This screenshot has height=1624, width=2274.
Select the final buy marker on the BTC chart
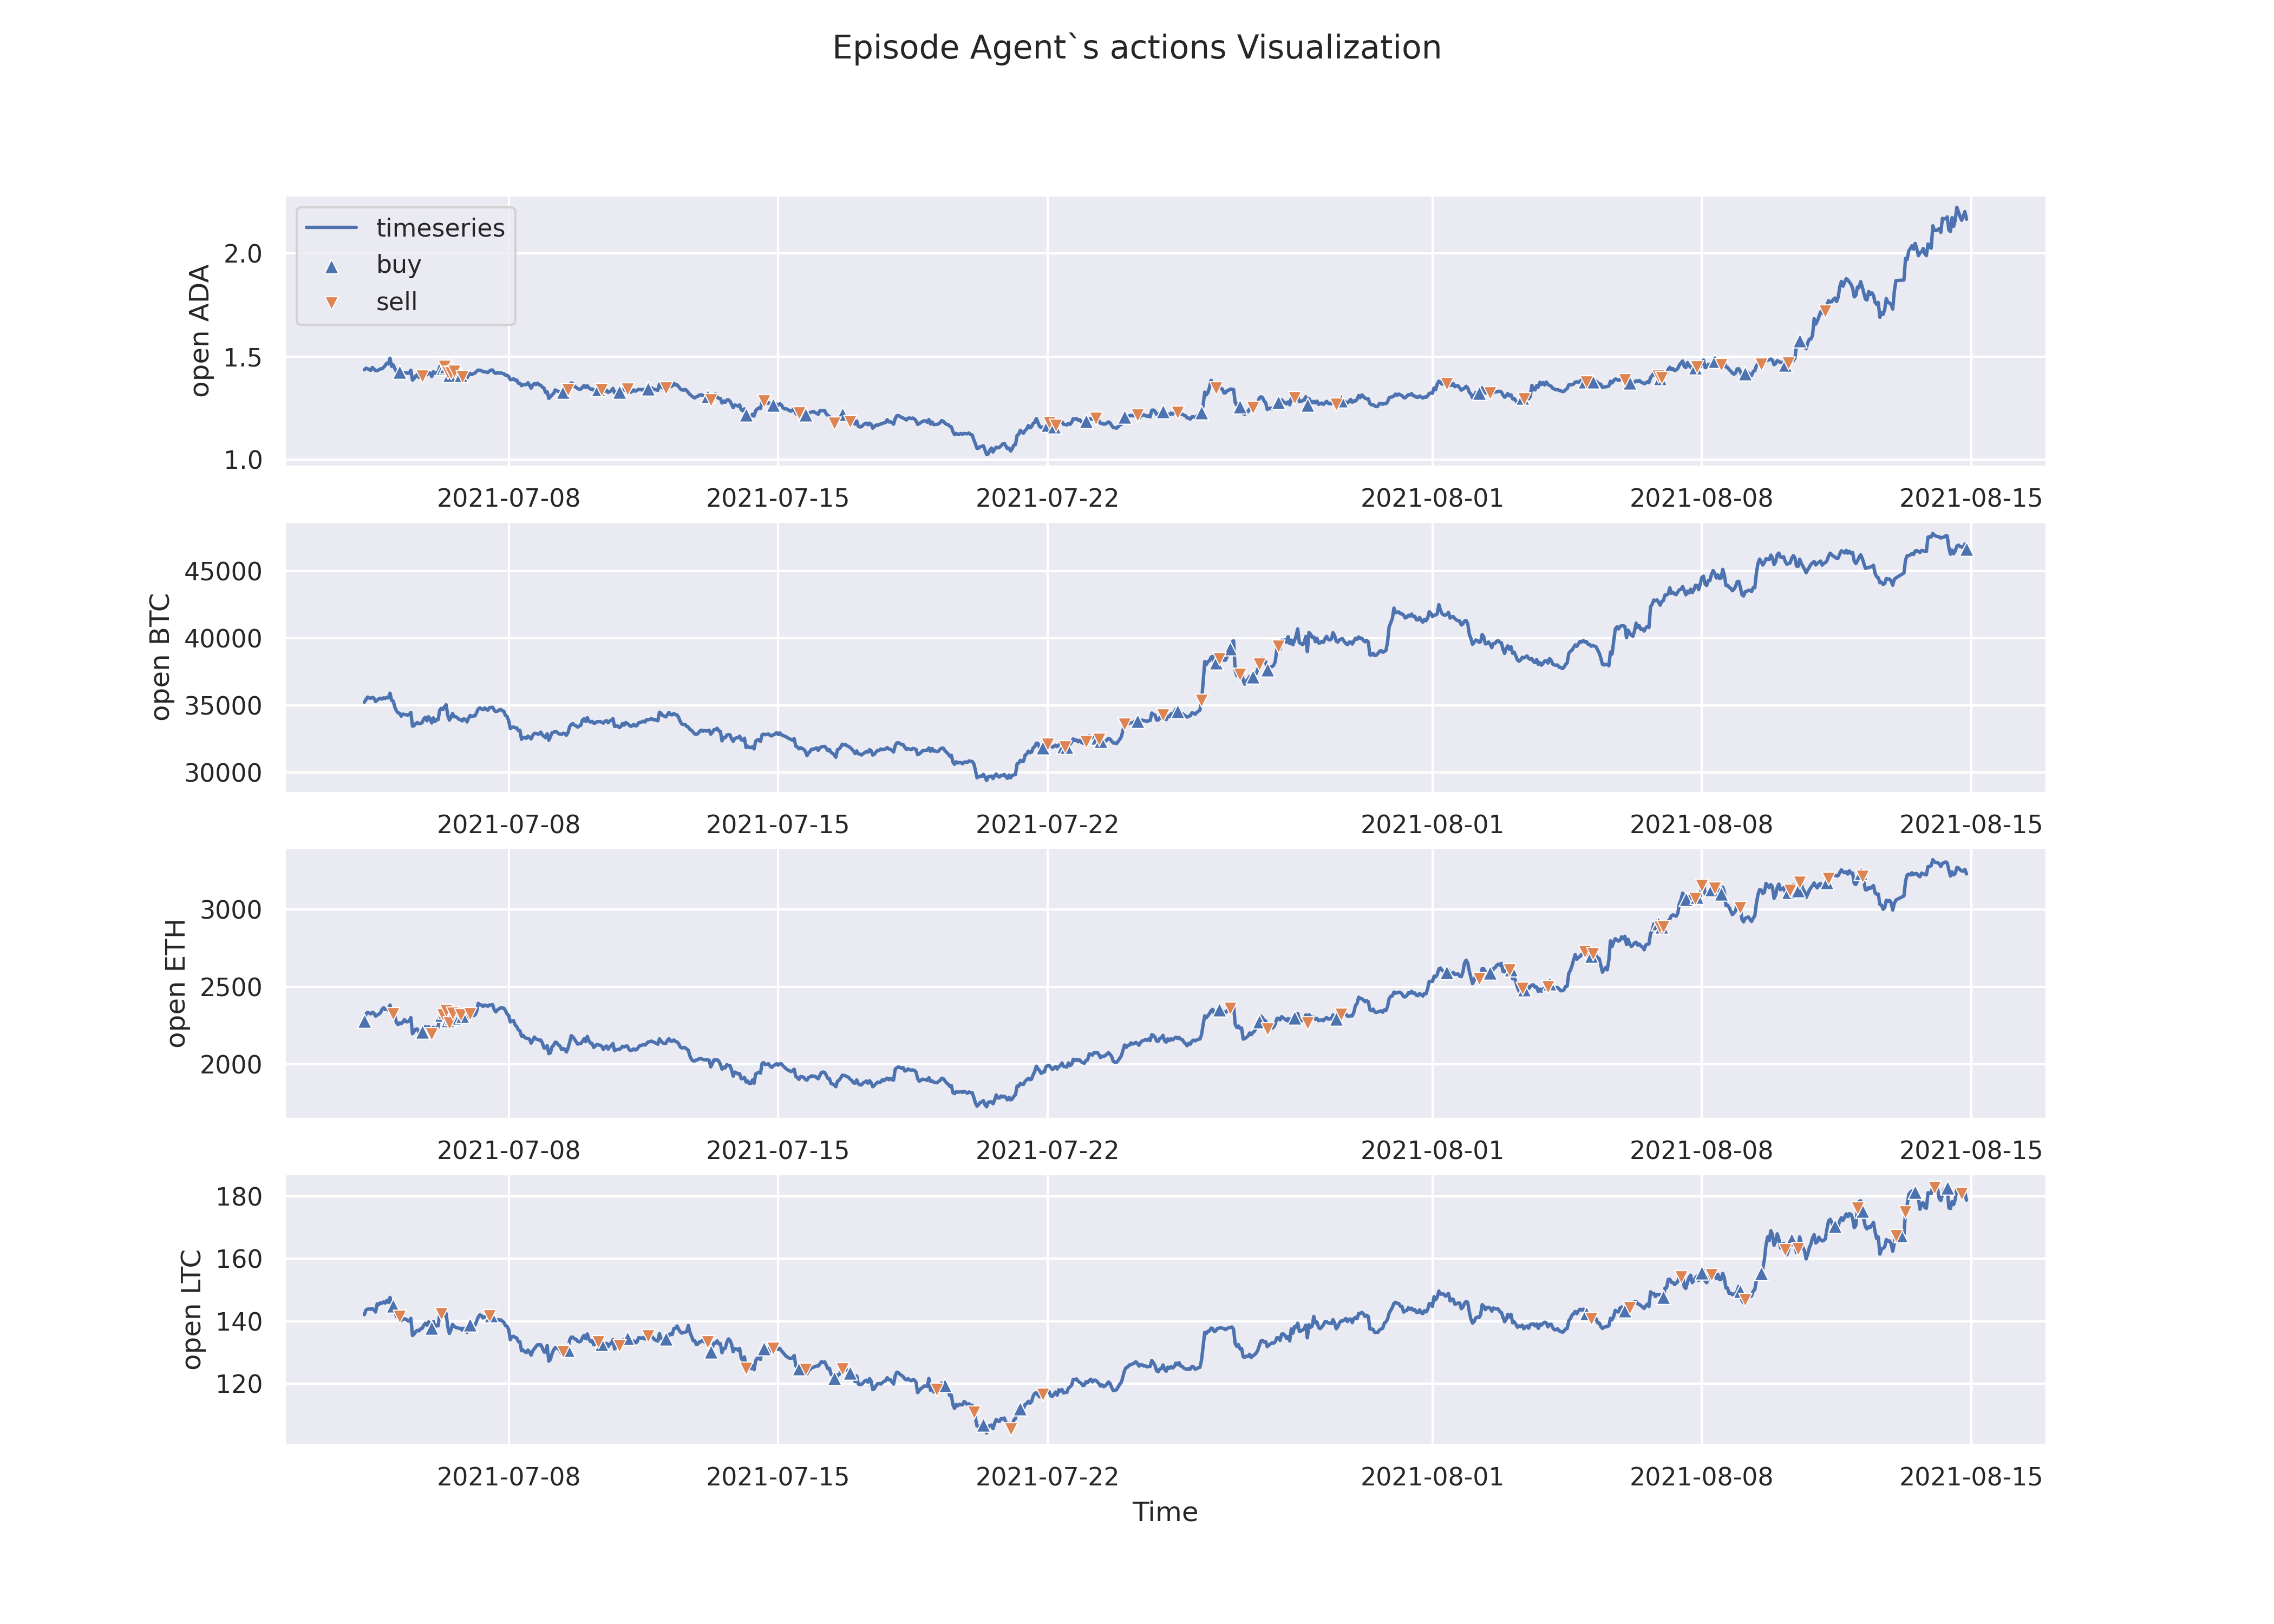click(1966, 549)
